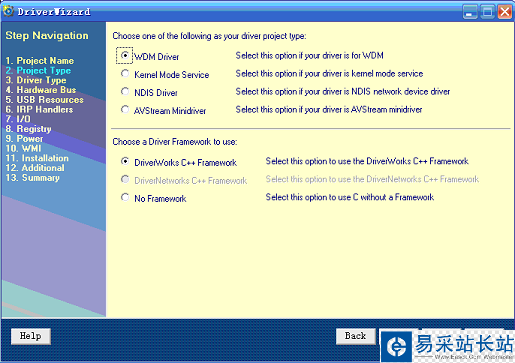Select the WDM Driver radio button
Image resolution: width=515 pixels, height=363 pixels.
click(125, 55)
